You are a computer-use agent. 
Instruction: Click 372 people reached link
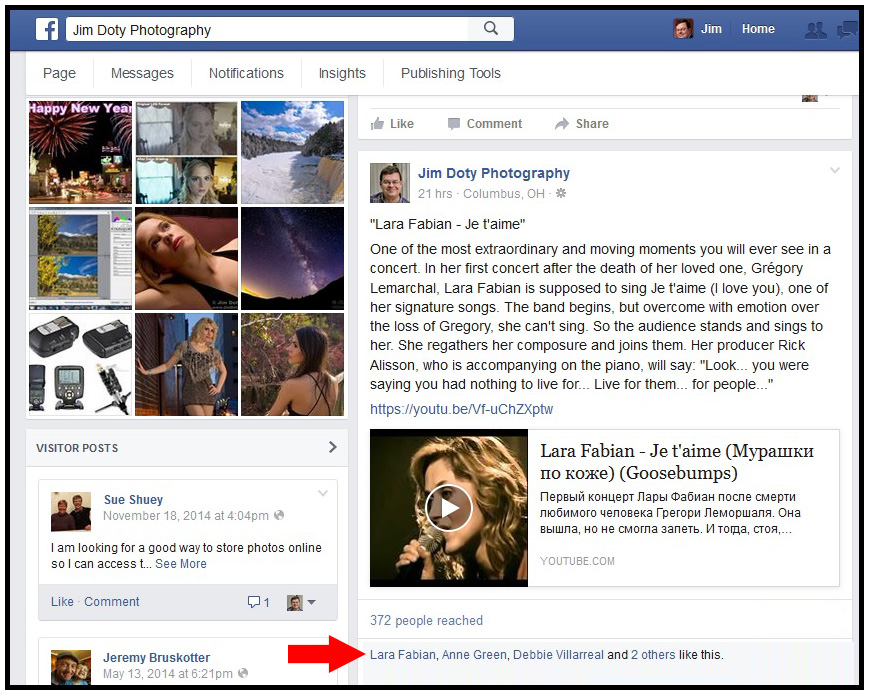426,620
